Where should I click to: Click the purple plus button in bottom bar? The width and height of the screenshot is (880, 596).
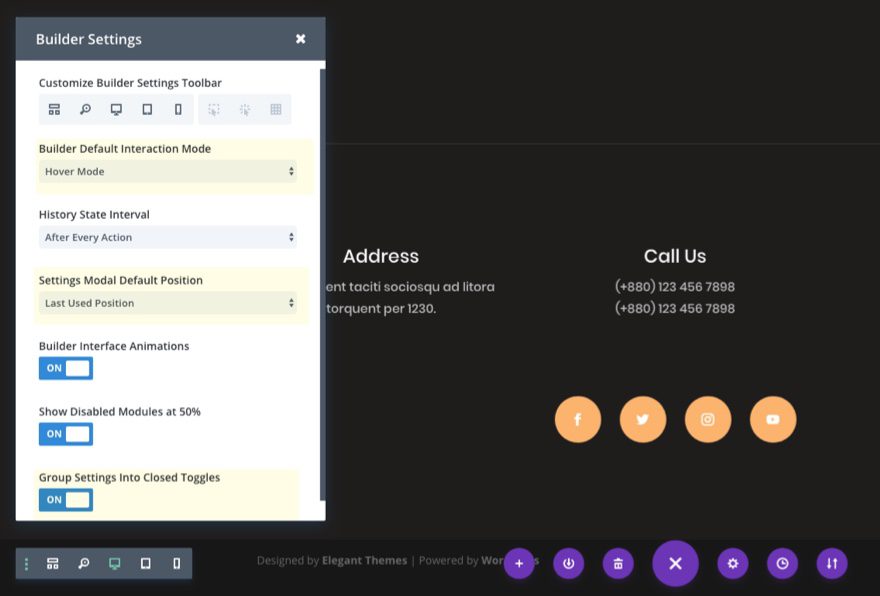(x=519, y=563)
